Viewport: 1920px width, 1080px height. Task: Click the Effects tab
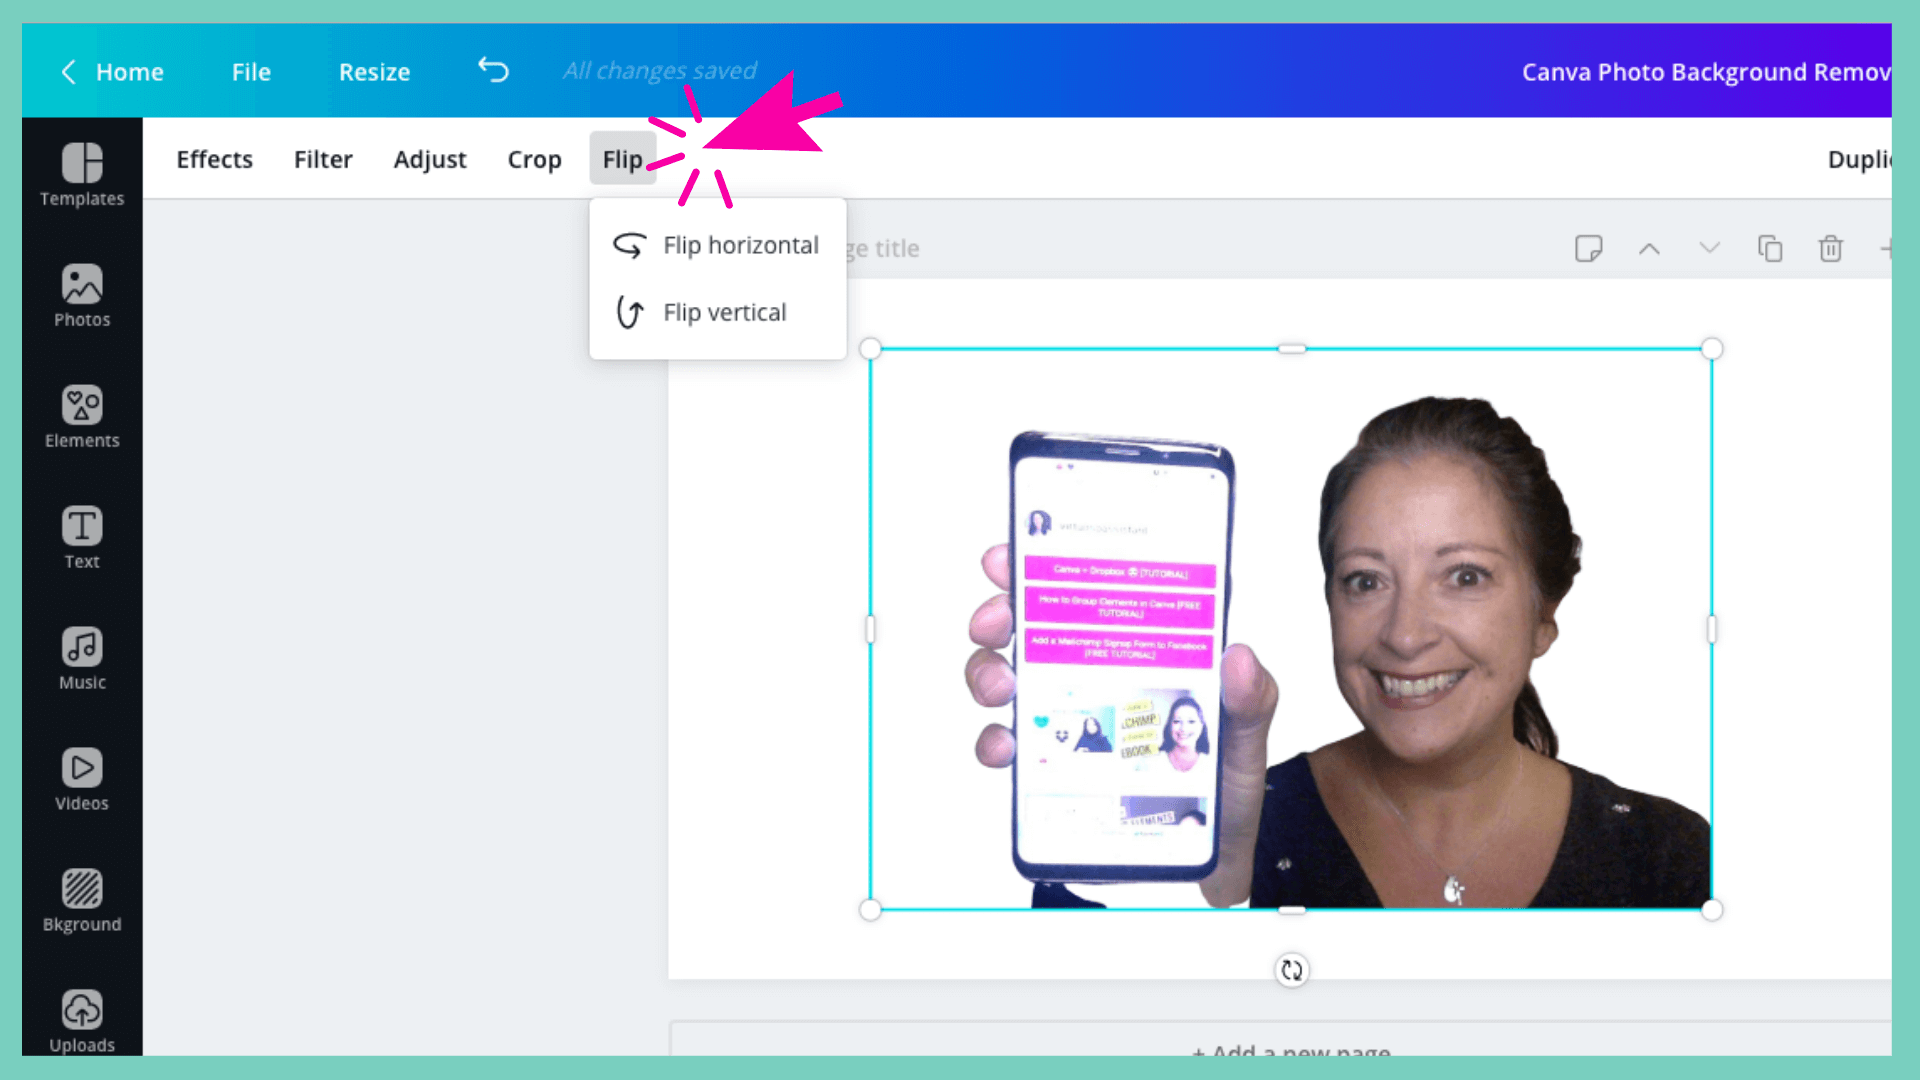[x=214, y=160]
